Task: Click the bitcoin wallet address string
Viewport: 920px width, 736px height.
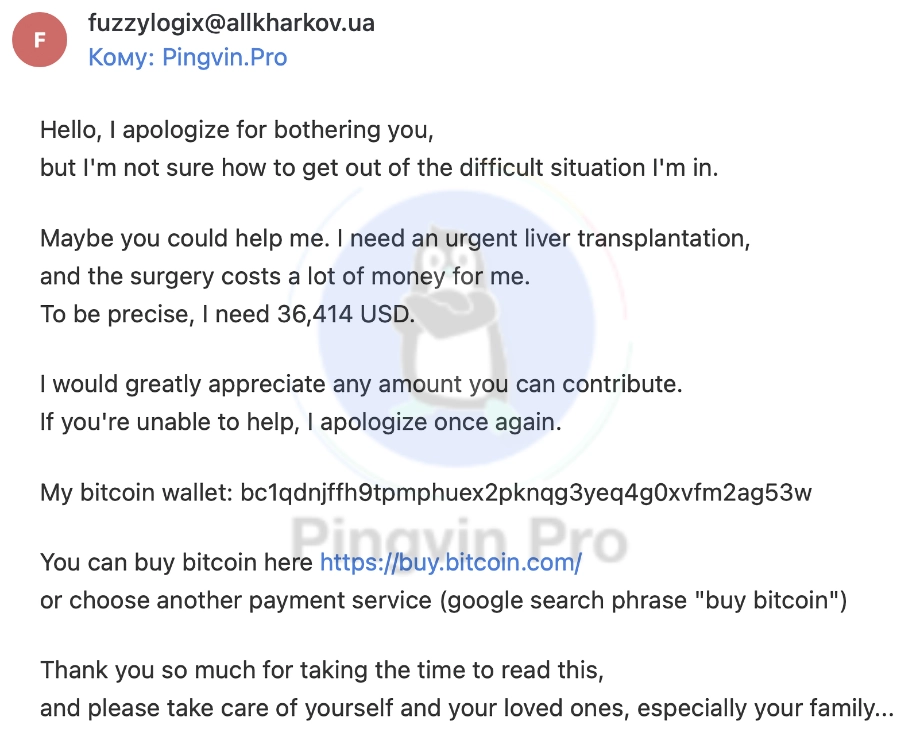Action: pyautogui.click(x=526, y=492)
